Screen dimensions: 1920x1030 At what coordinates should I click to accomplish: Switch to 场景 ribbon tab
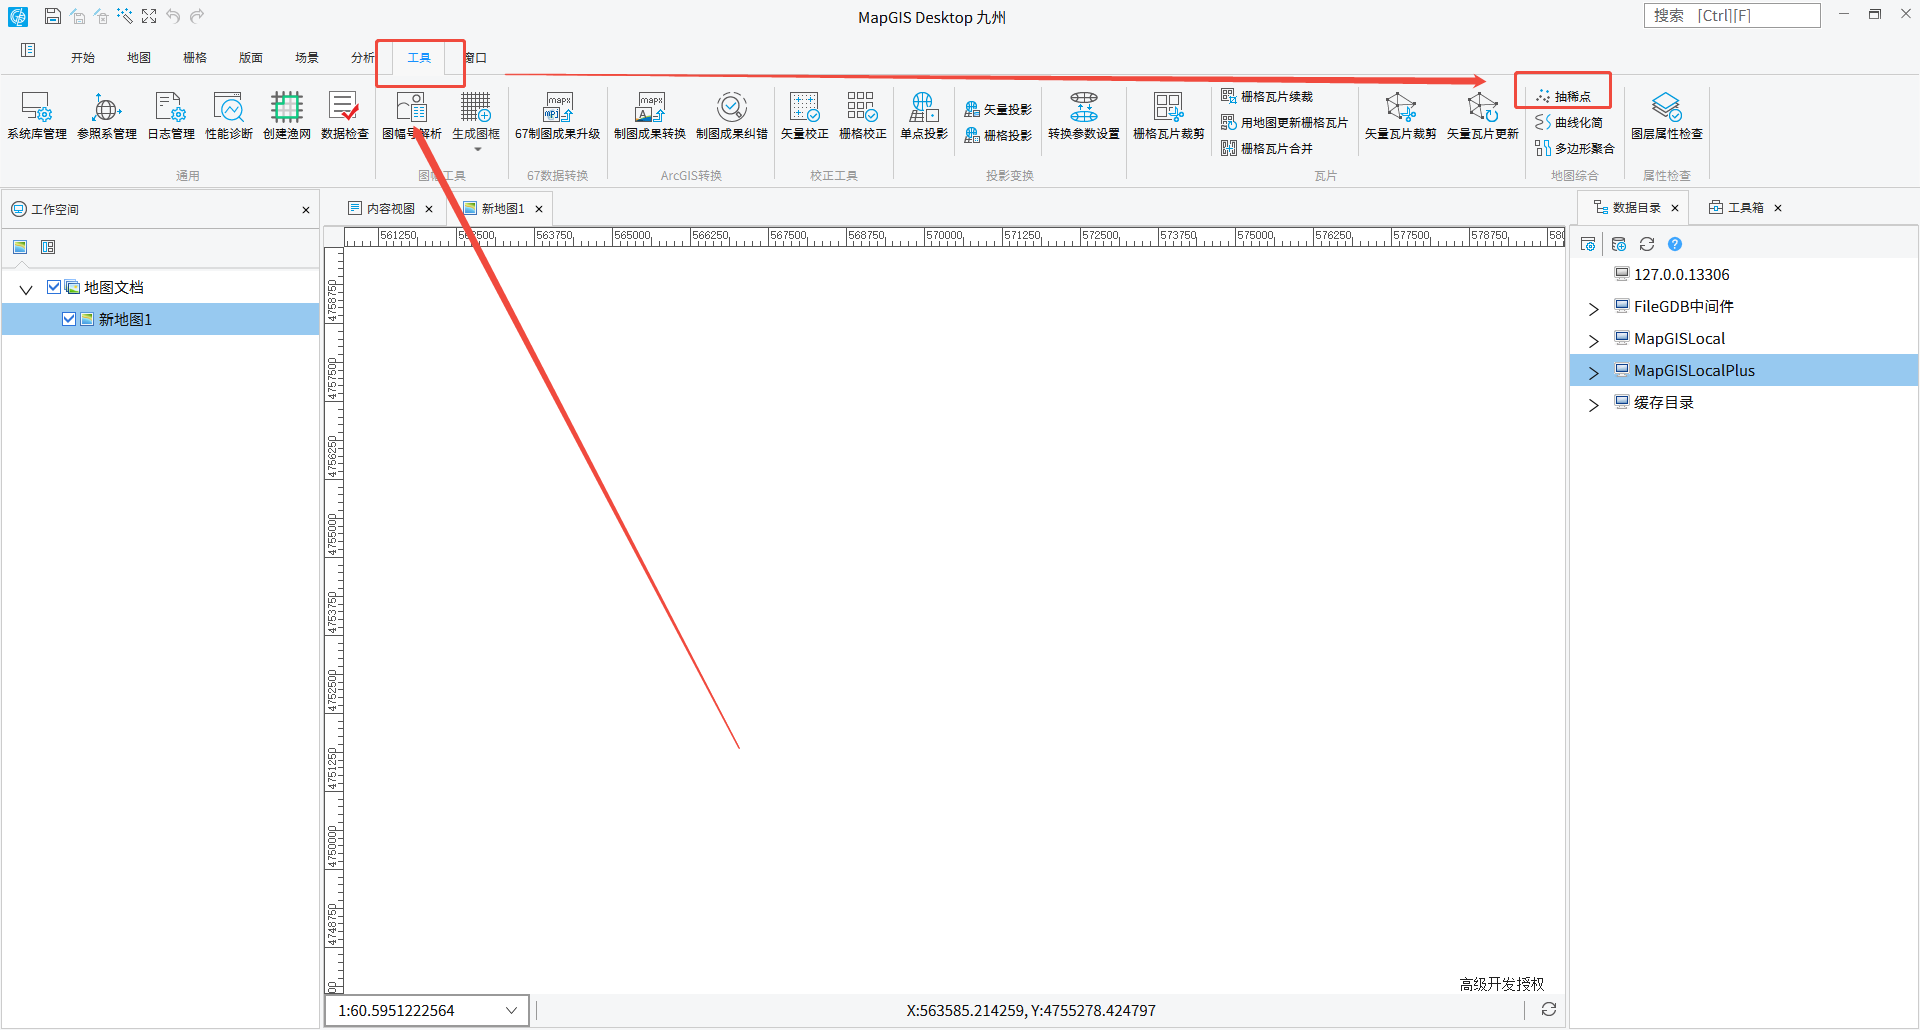pyautogui.click(x=307, y=58)
